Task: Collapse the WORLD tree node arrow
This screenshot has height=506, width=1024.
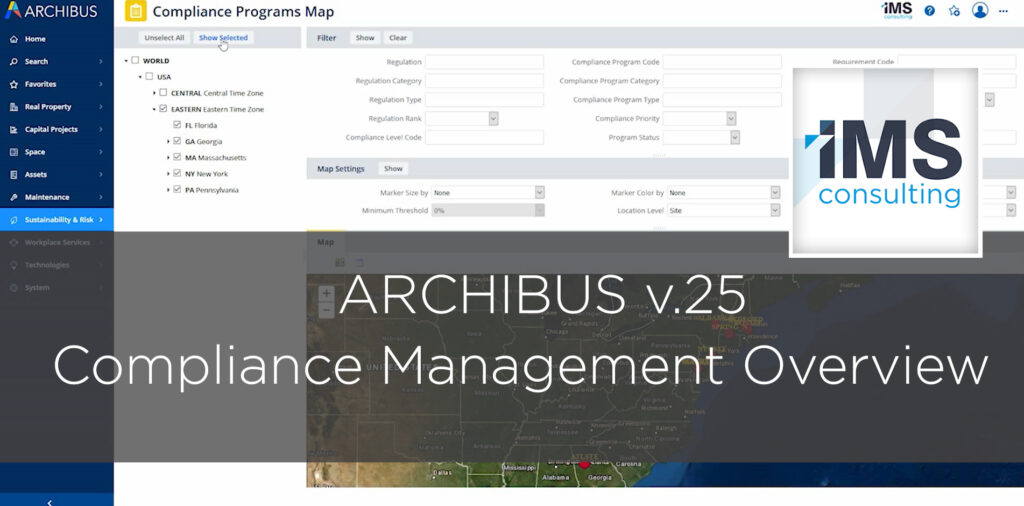Action: 126,61
